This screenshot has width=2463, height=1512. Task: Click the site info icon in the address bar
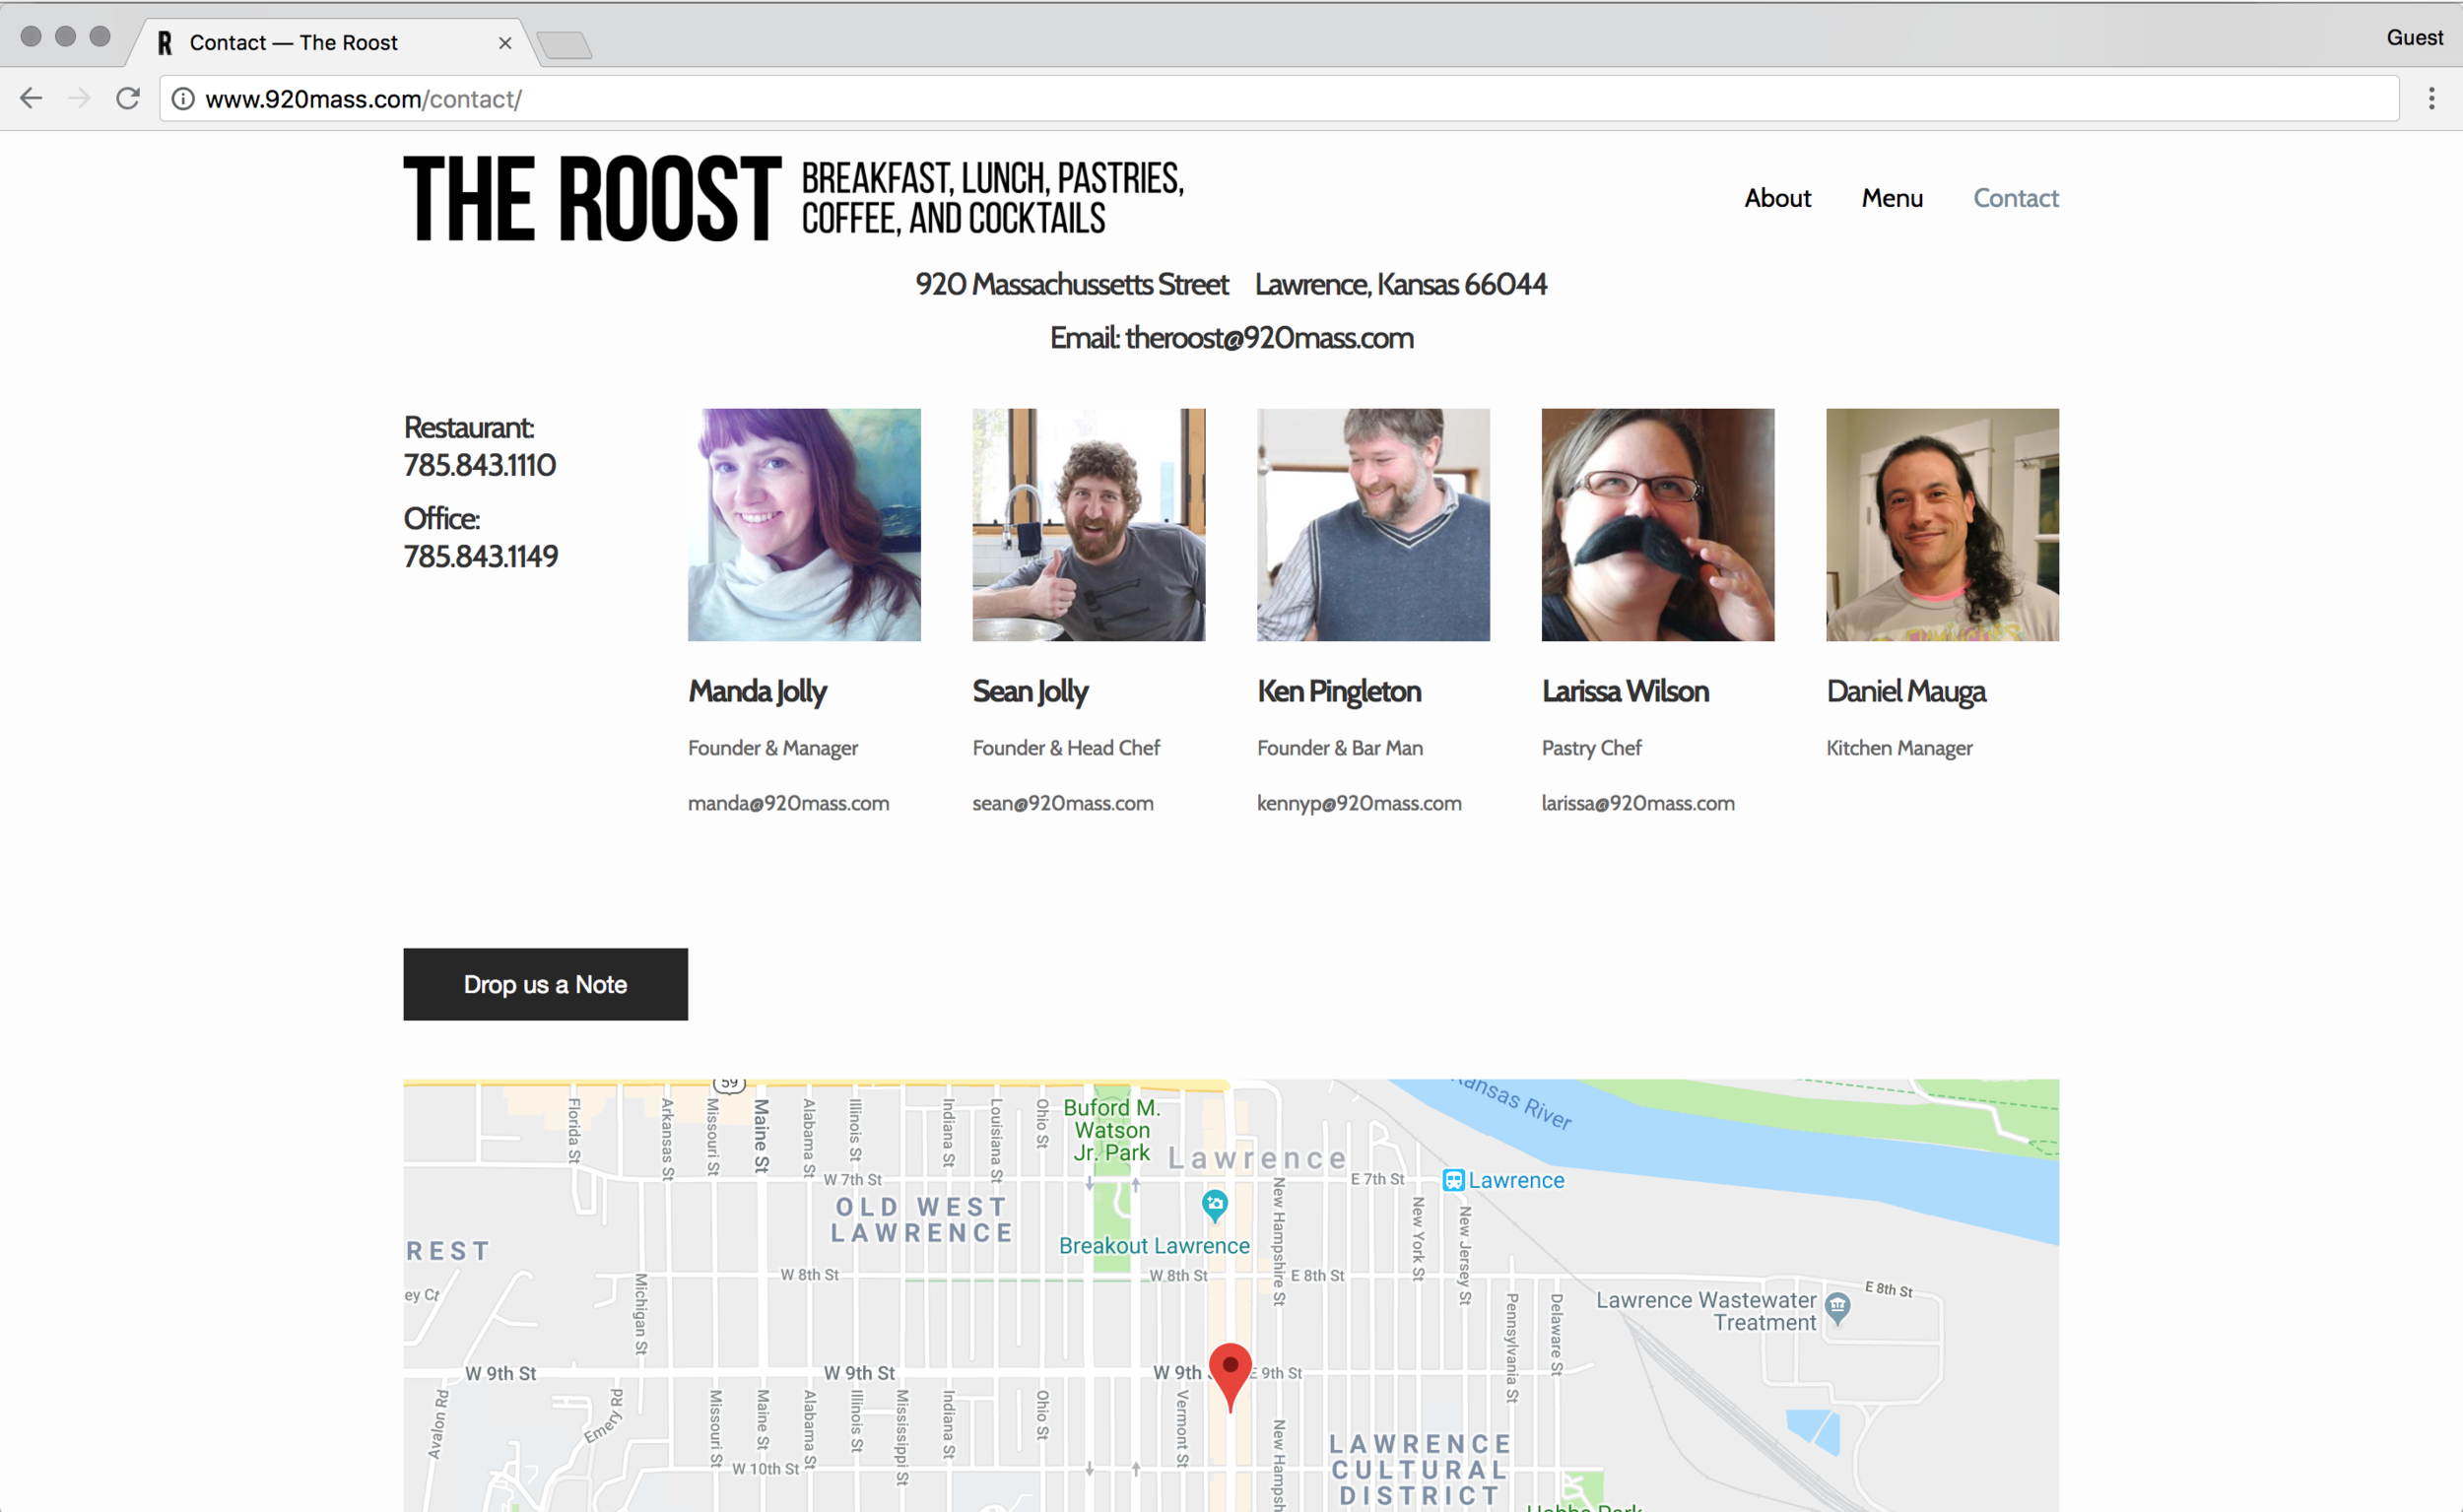tap(183, 99)
